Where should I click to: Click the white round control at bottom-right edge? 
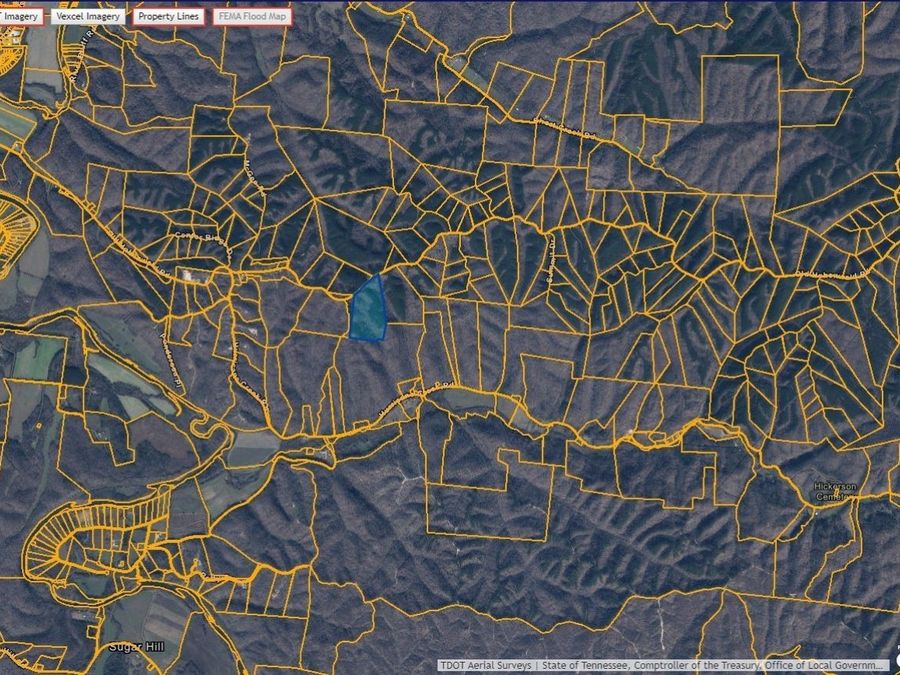[x=897, y=661]
